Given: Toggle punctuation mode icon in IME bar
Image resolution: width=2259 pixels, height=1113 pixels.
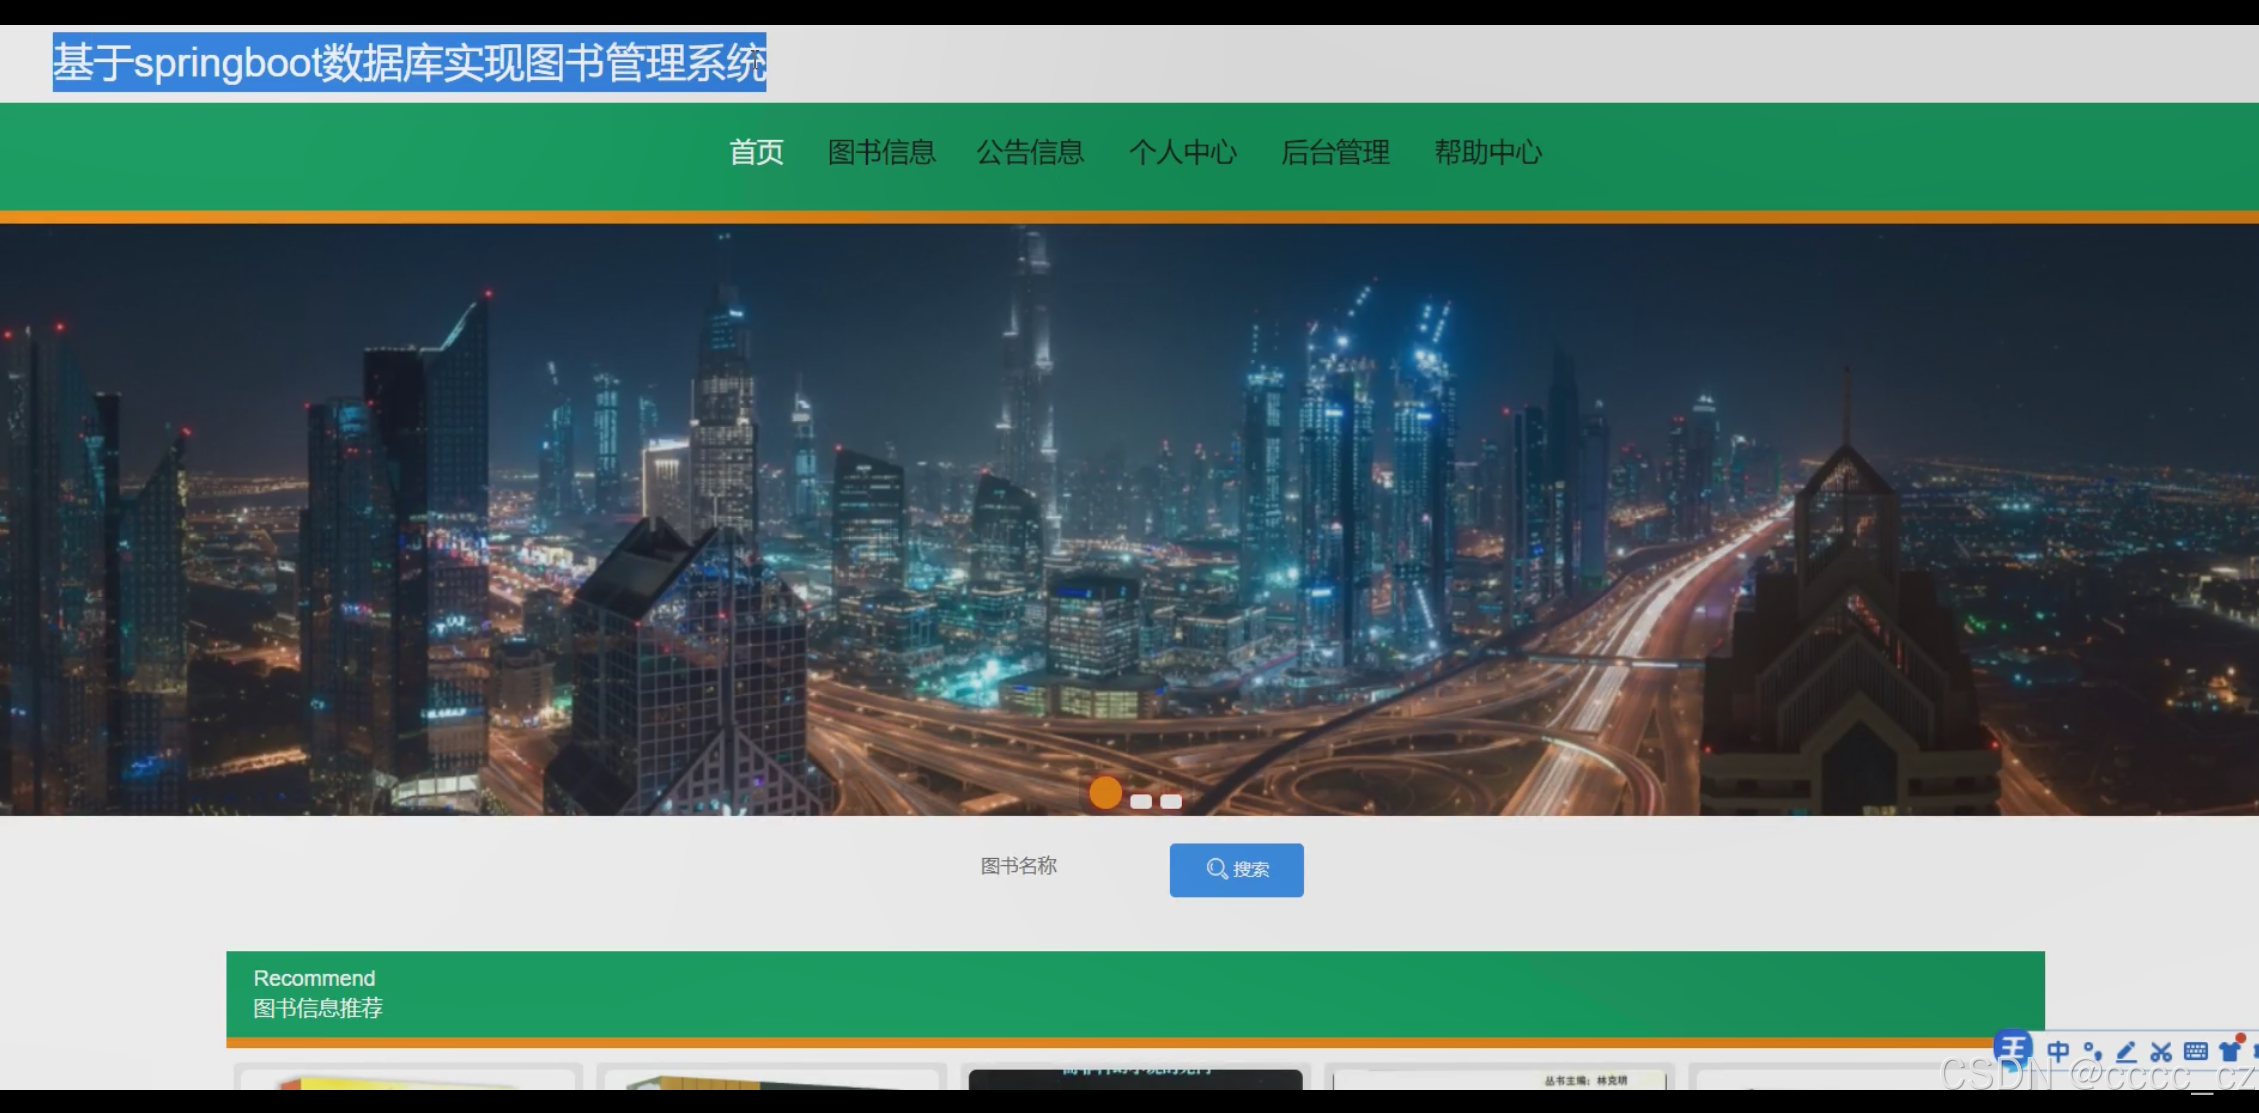Looking at the screenshot, I should [2092, 1051].
